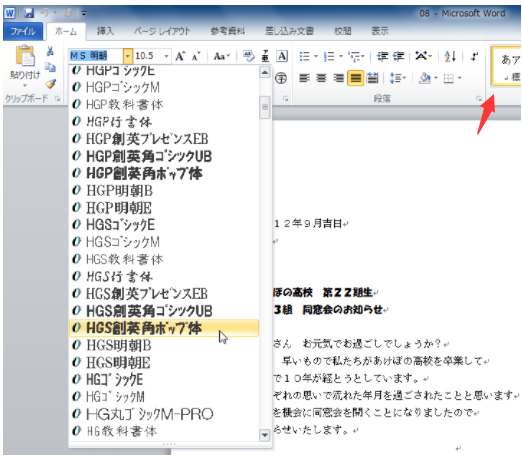Viewport: 522px width, 457px height.
Task: Select the HGS創英角ポップ体 font
Action: click(x=164, y=328)
